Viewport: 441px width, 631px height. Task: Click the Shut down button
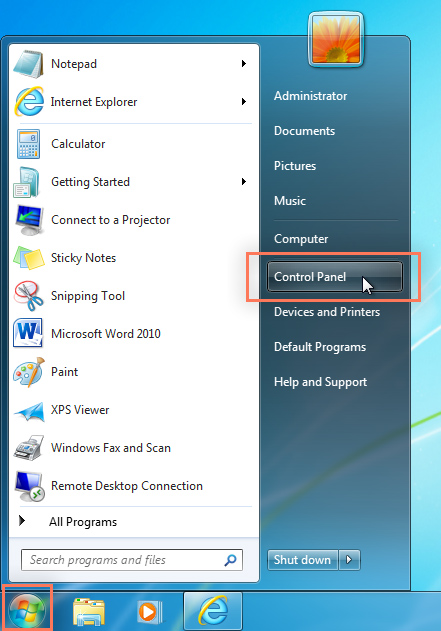303,560
